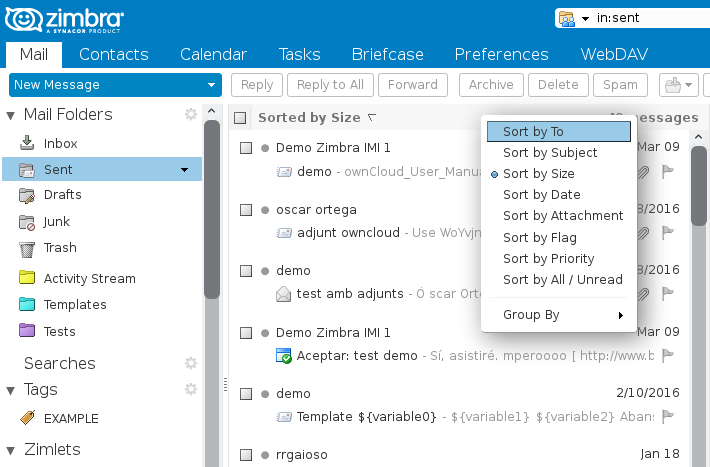Open the Briefcase tab
This screenshot has height=467, width=710.
point(388,54)
